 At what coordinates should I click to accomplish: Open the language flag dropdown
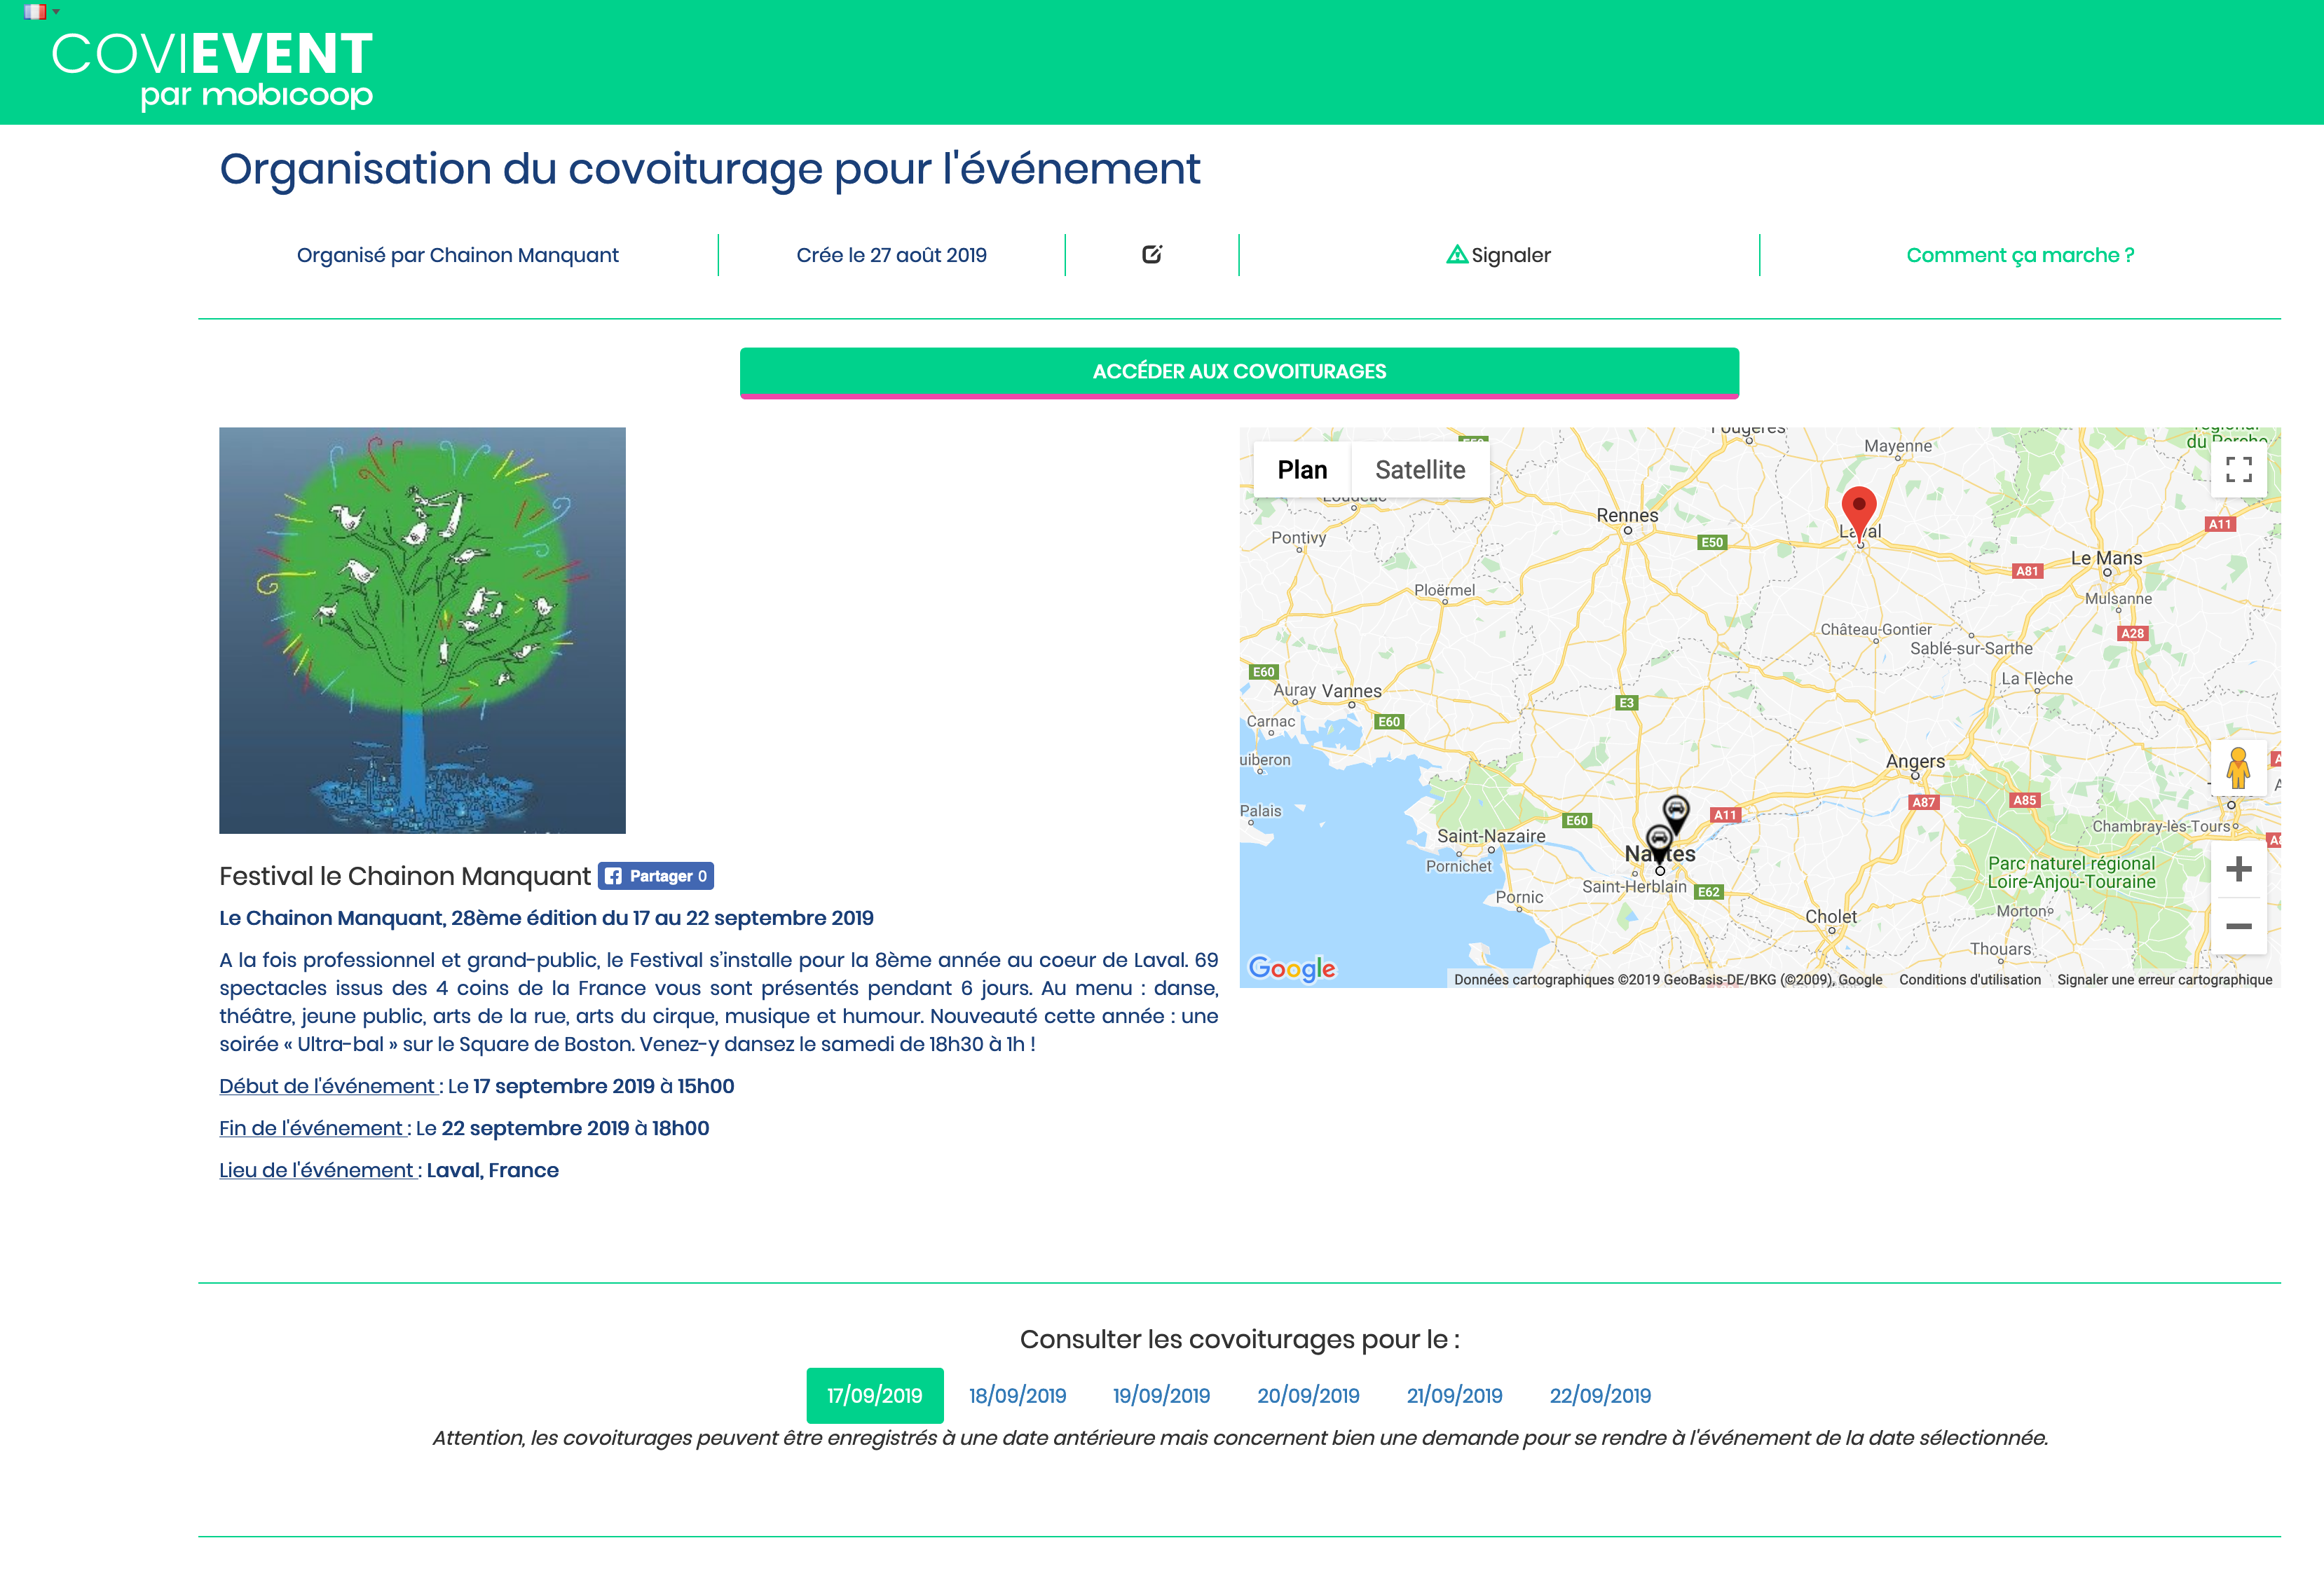click(41, 12)
